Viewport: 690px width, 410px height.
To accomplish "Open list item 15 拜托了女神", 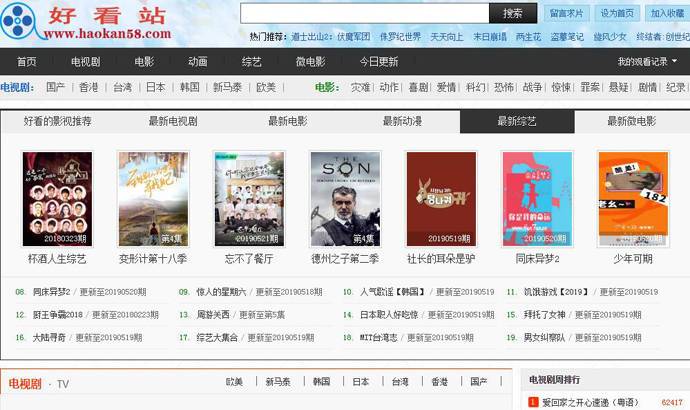I will [x=544, y=315].
